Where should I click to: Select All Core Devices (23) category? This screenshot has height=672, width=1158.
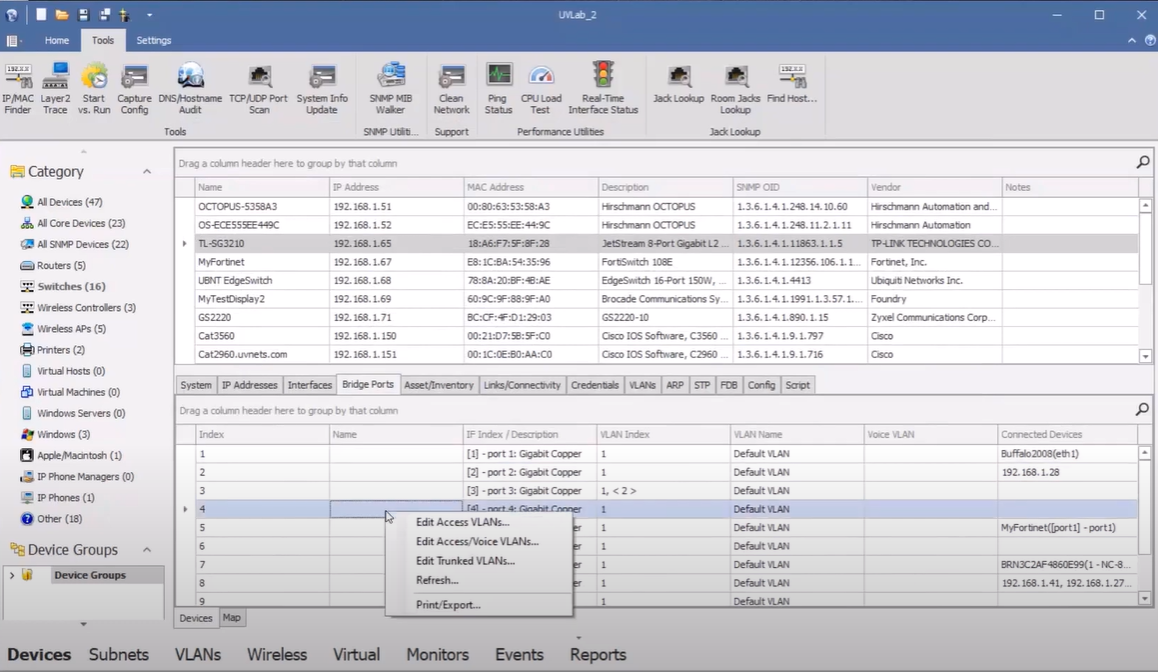tap(80, 223)
